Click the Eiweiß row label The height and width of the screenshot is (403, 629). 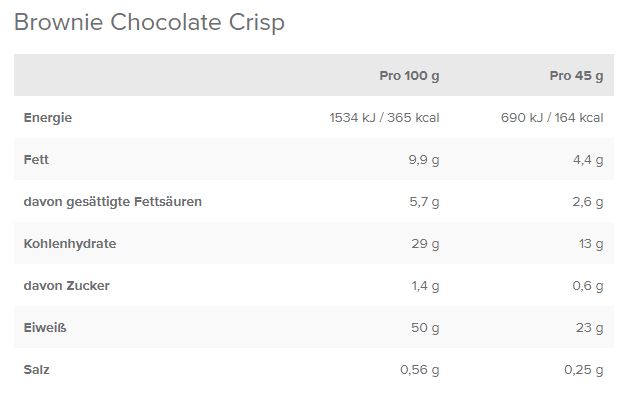(x=45, y=327)
